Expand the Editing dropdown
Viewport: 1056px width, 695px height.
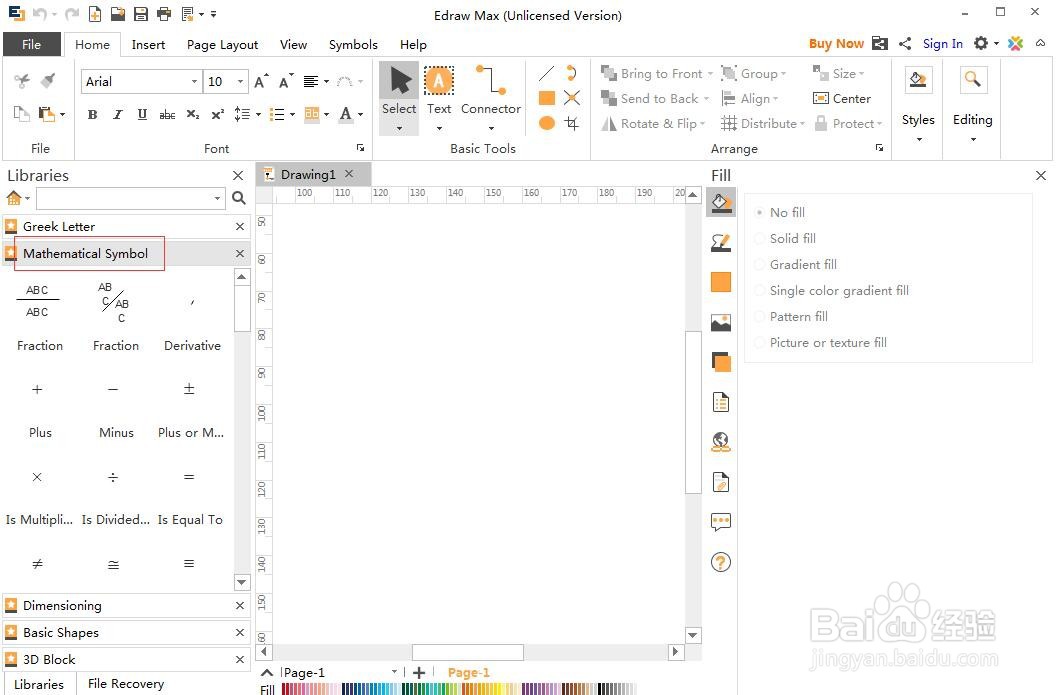pyautogui.click(x=972, y=139)
